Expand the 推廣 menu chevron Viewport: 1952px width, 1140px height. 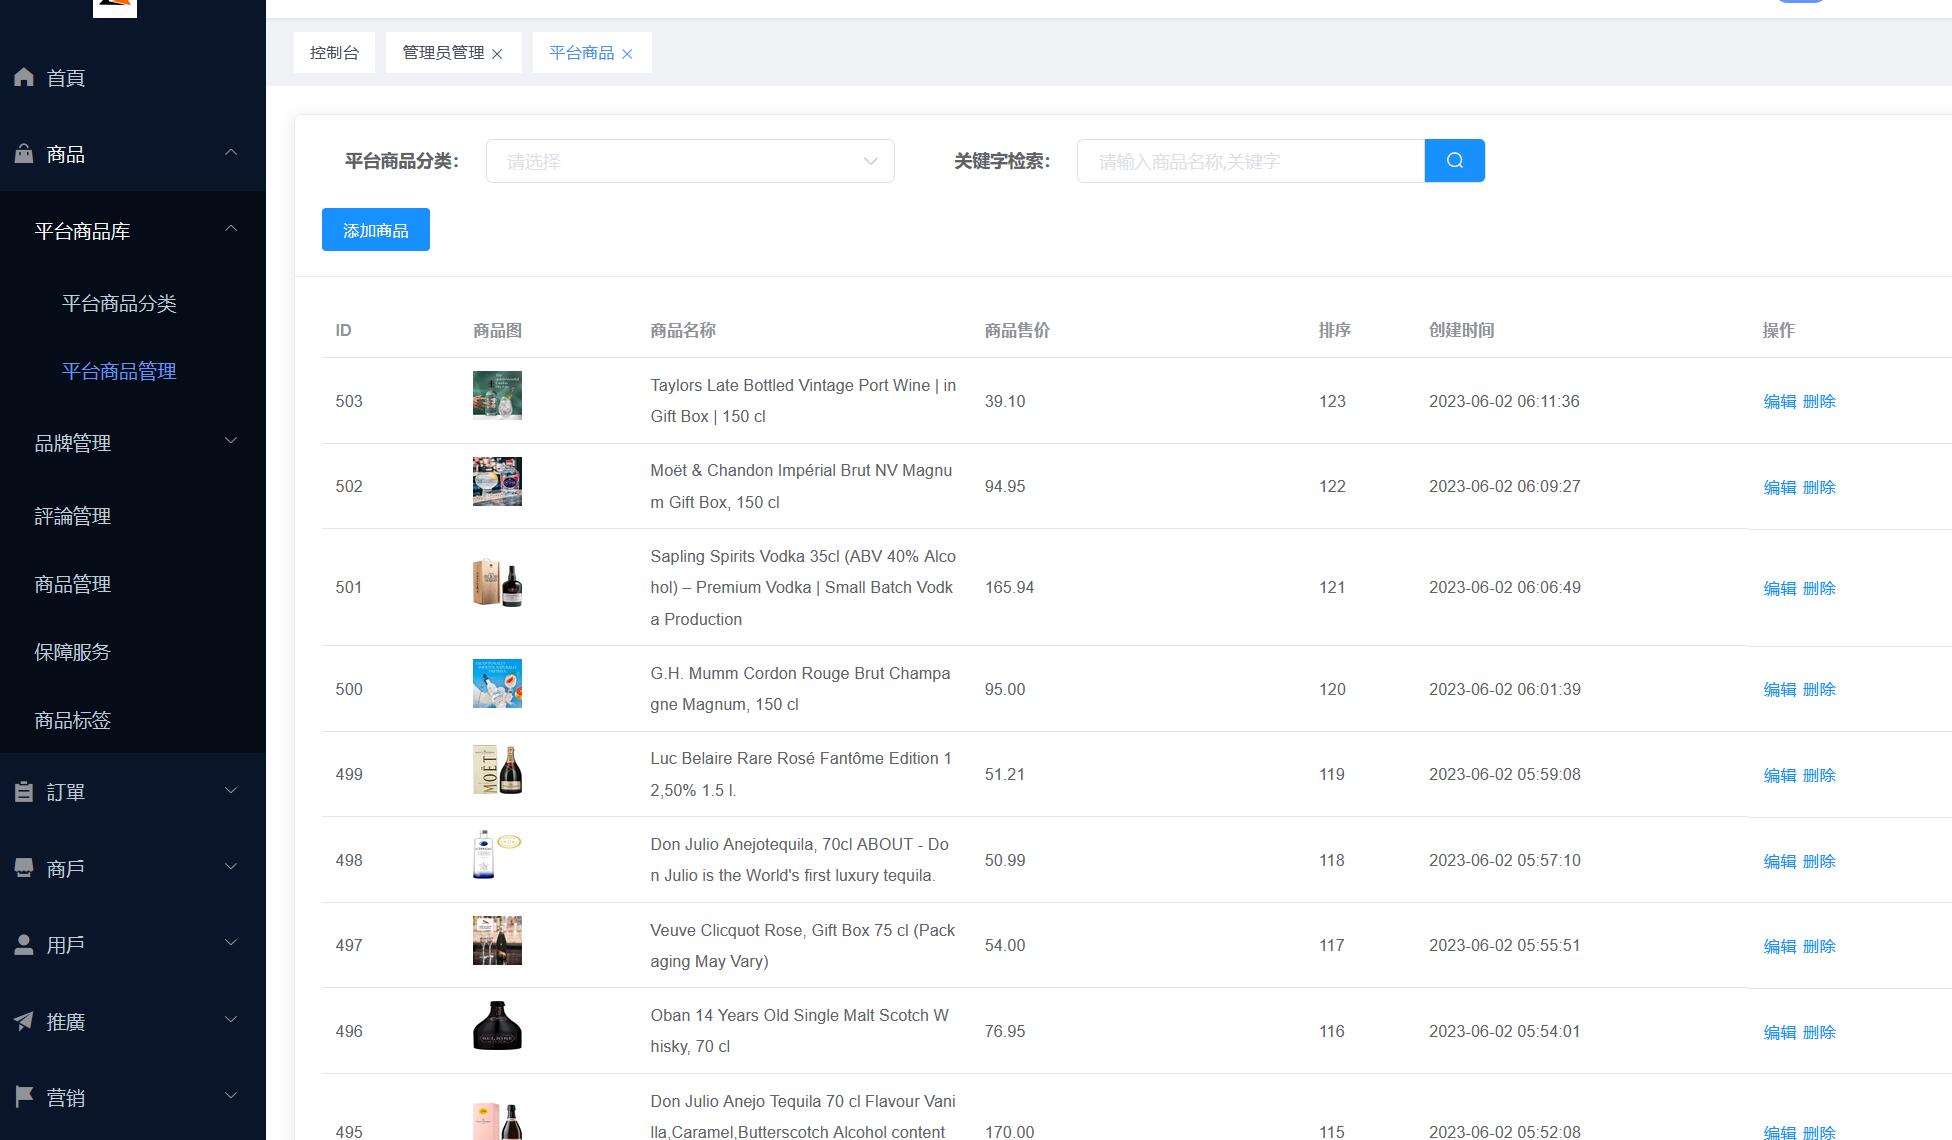231,1020
